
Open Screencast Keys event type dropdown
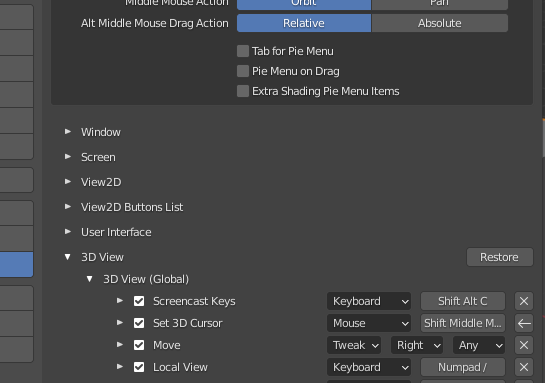click(x=369, y=301)
